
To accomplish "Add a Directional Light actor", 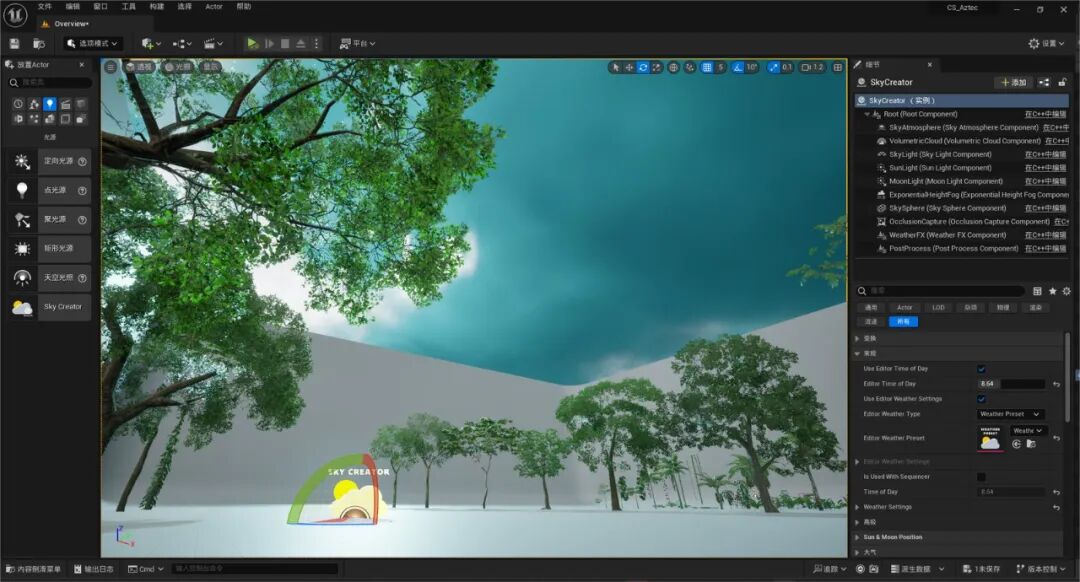I will click(50, 161).
